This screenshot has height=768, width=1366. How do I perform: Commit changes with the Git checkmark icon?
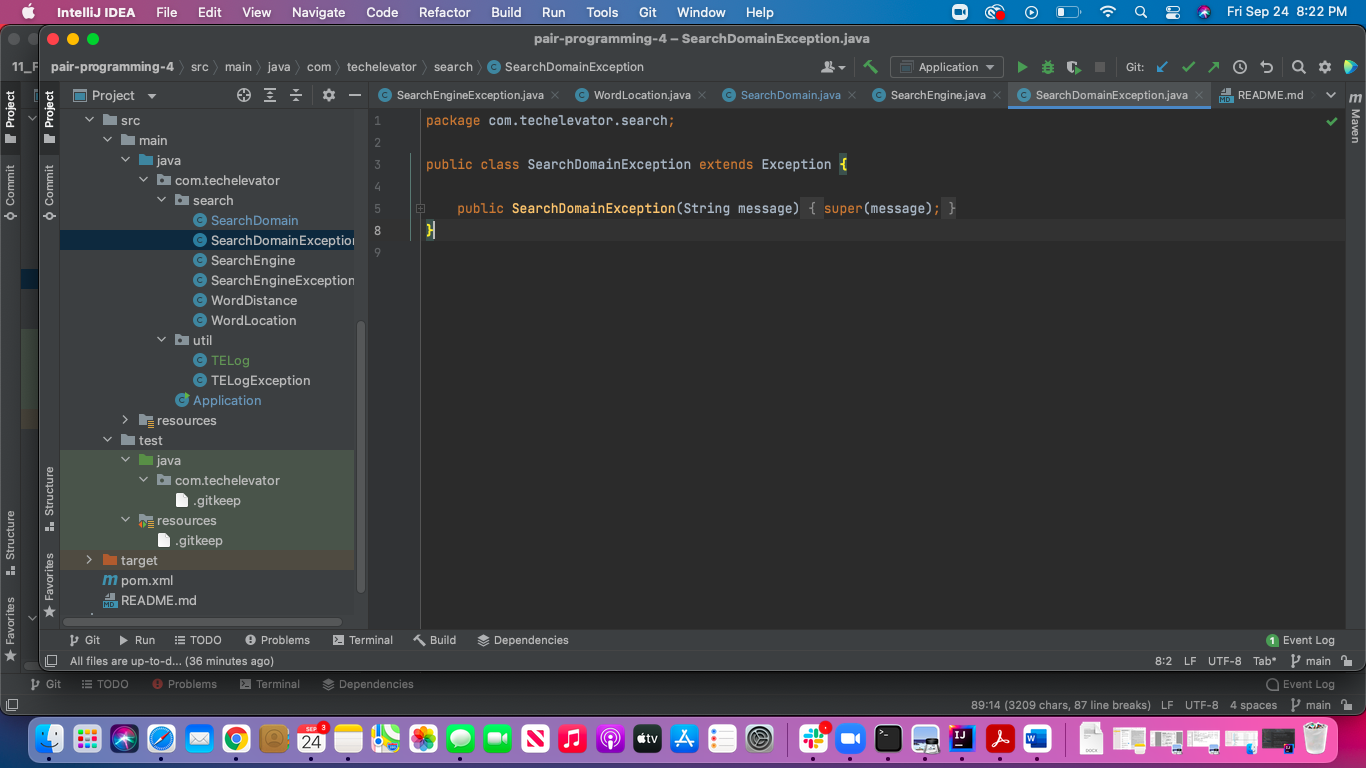(x=1188, y=67)
